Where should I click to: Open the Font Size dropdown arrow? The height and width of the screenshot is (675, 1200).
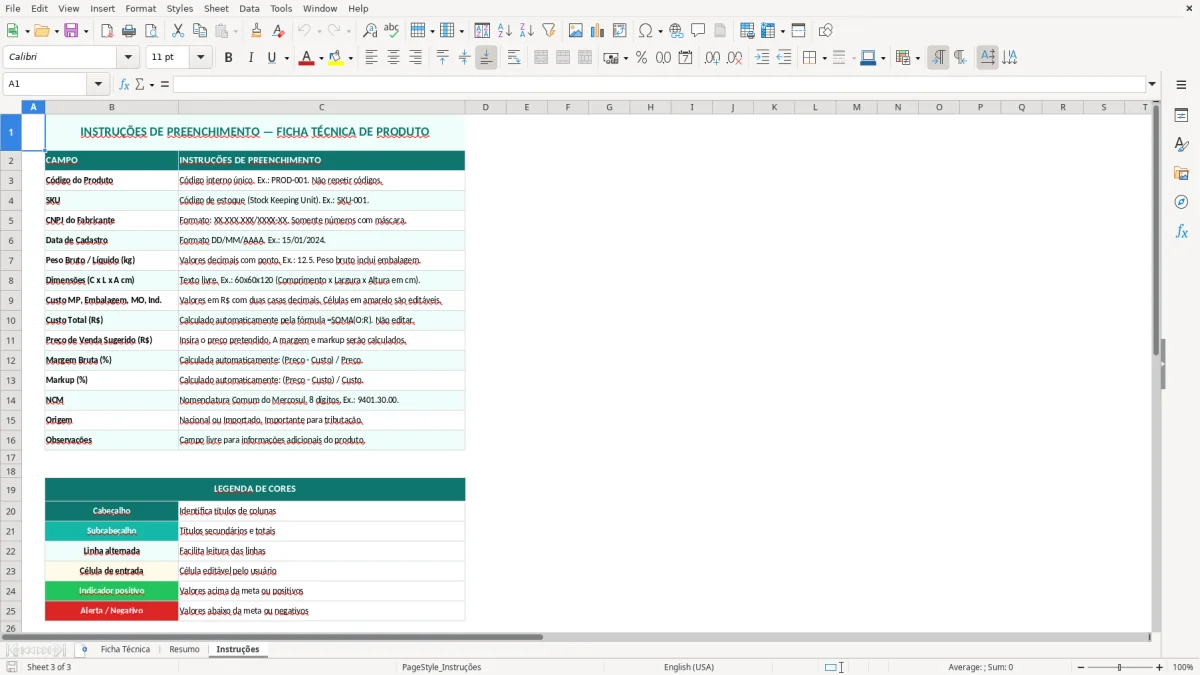coord(201,58)
